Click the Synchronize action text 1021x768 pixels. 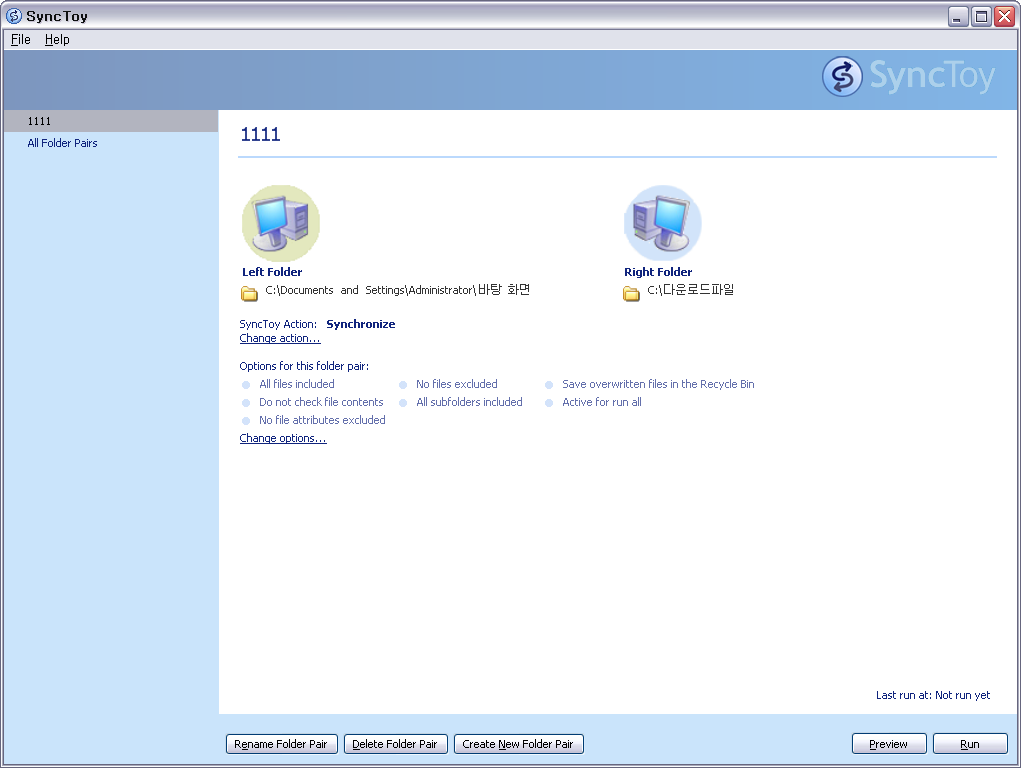[361, 324]
